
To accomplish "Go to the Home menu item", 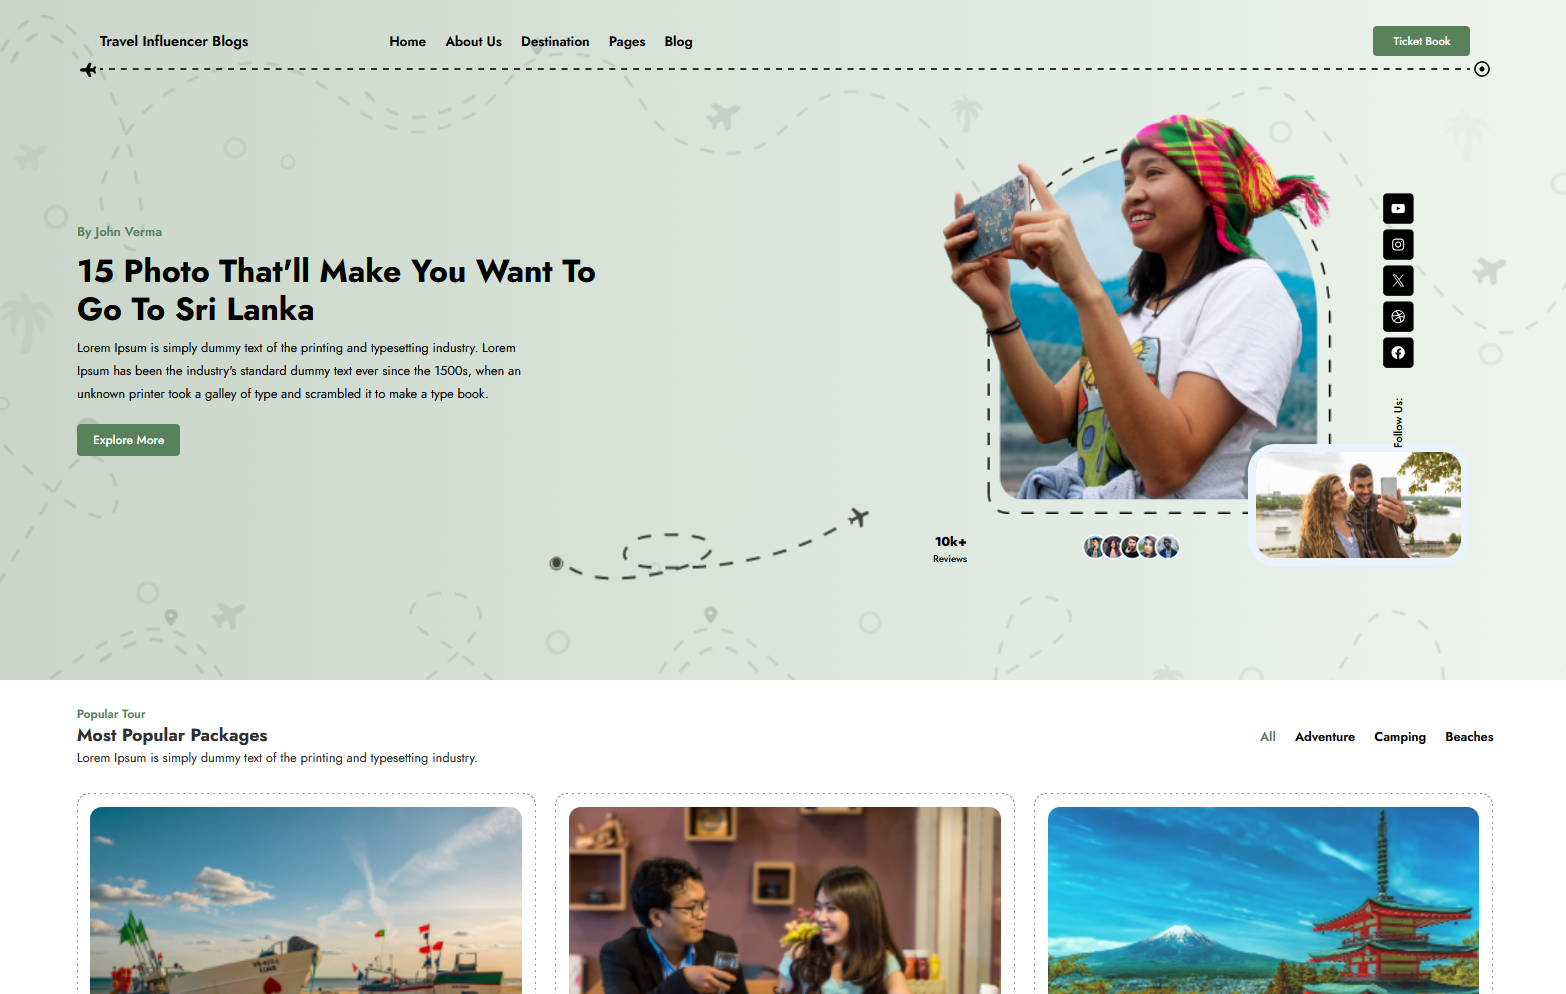I will tap(407, 41).
